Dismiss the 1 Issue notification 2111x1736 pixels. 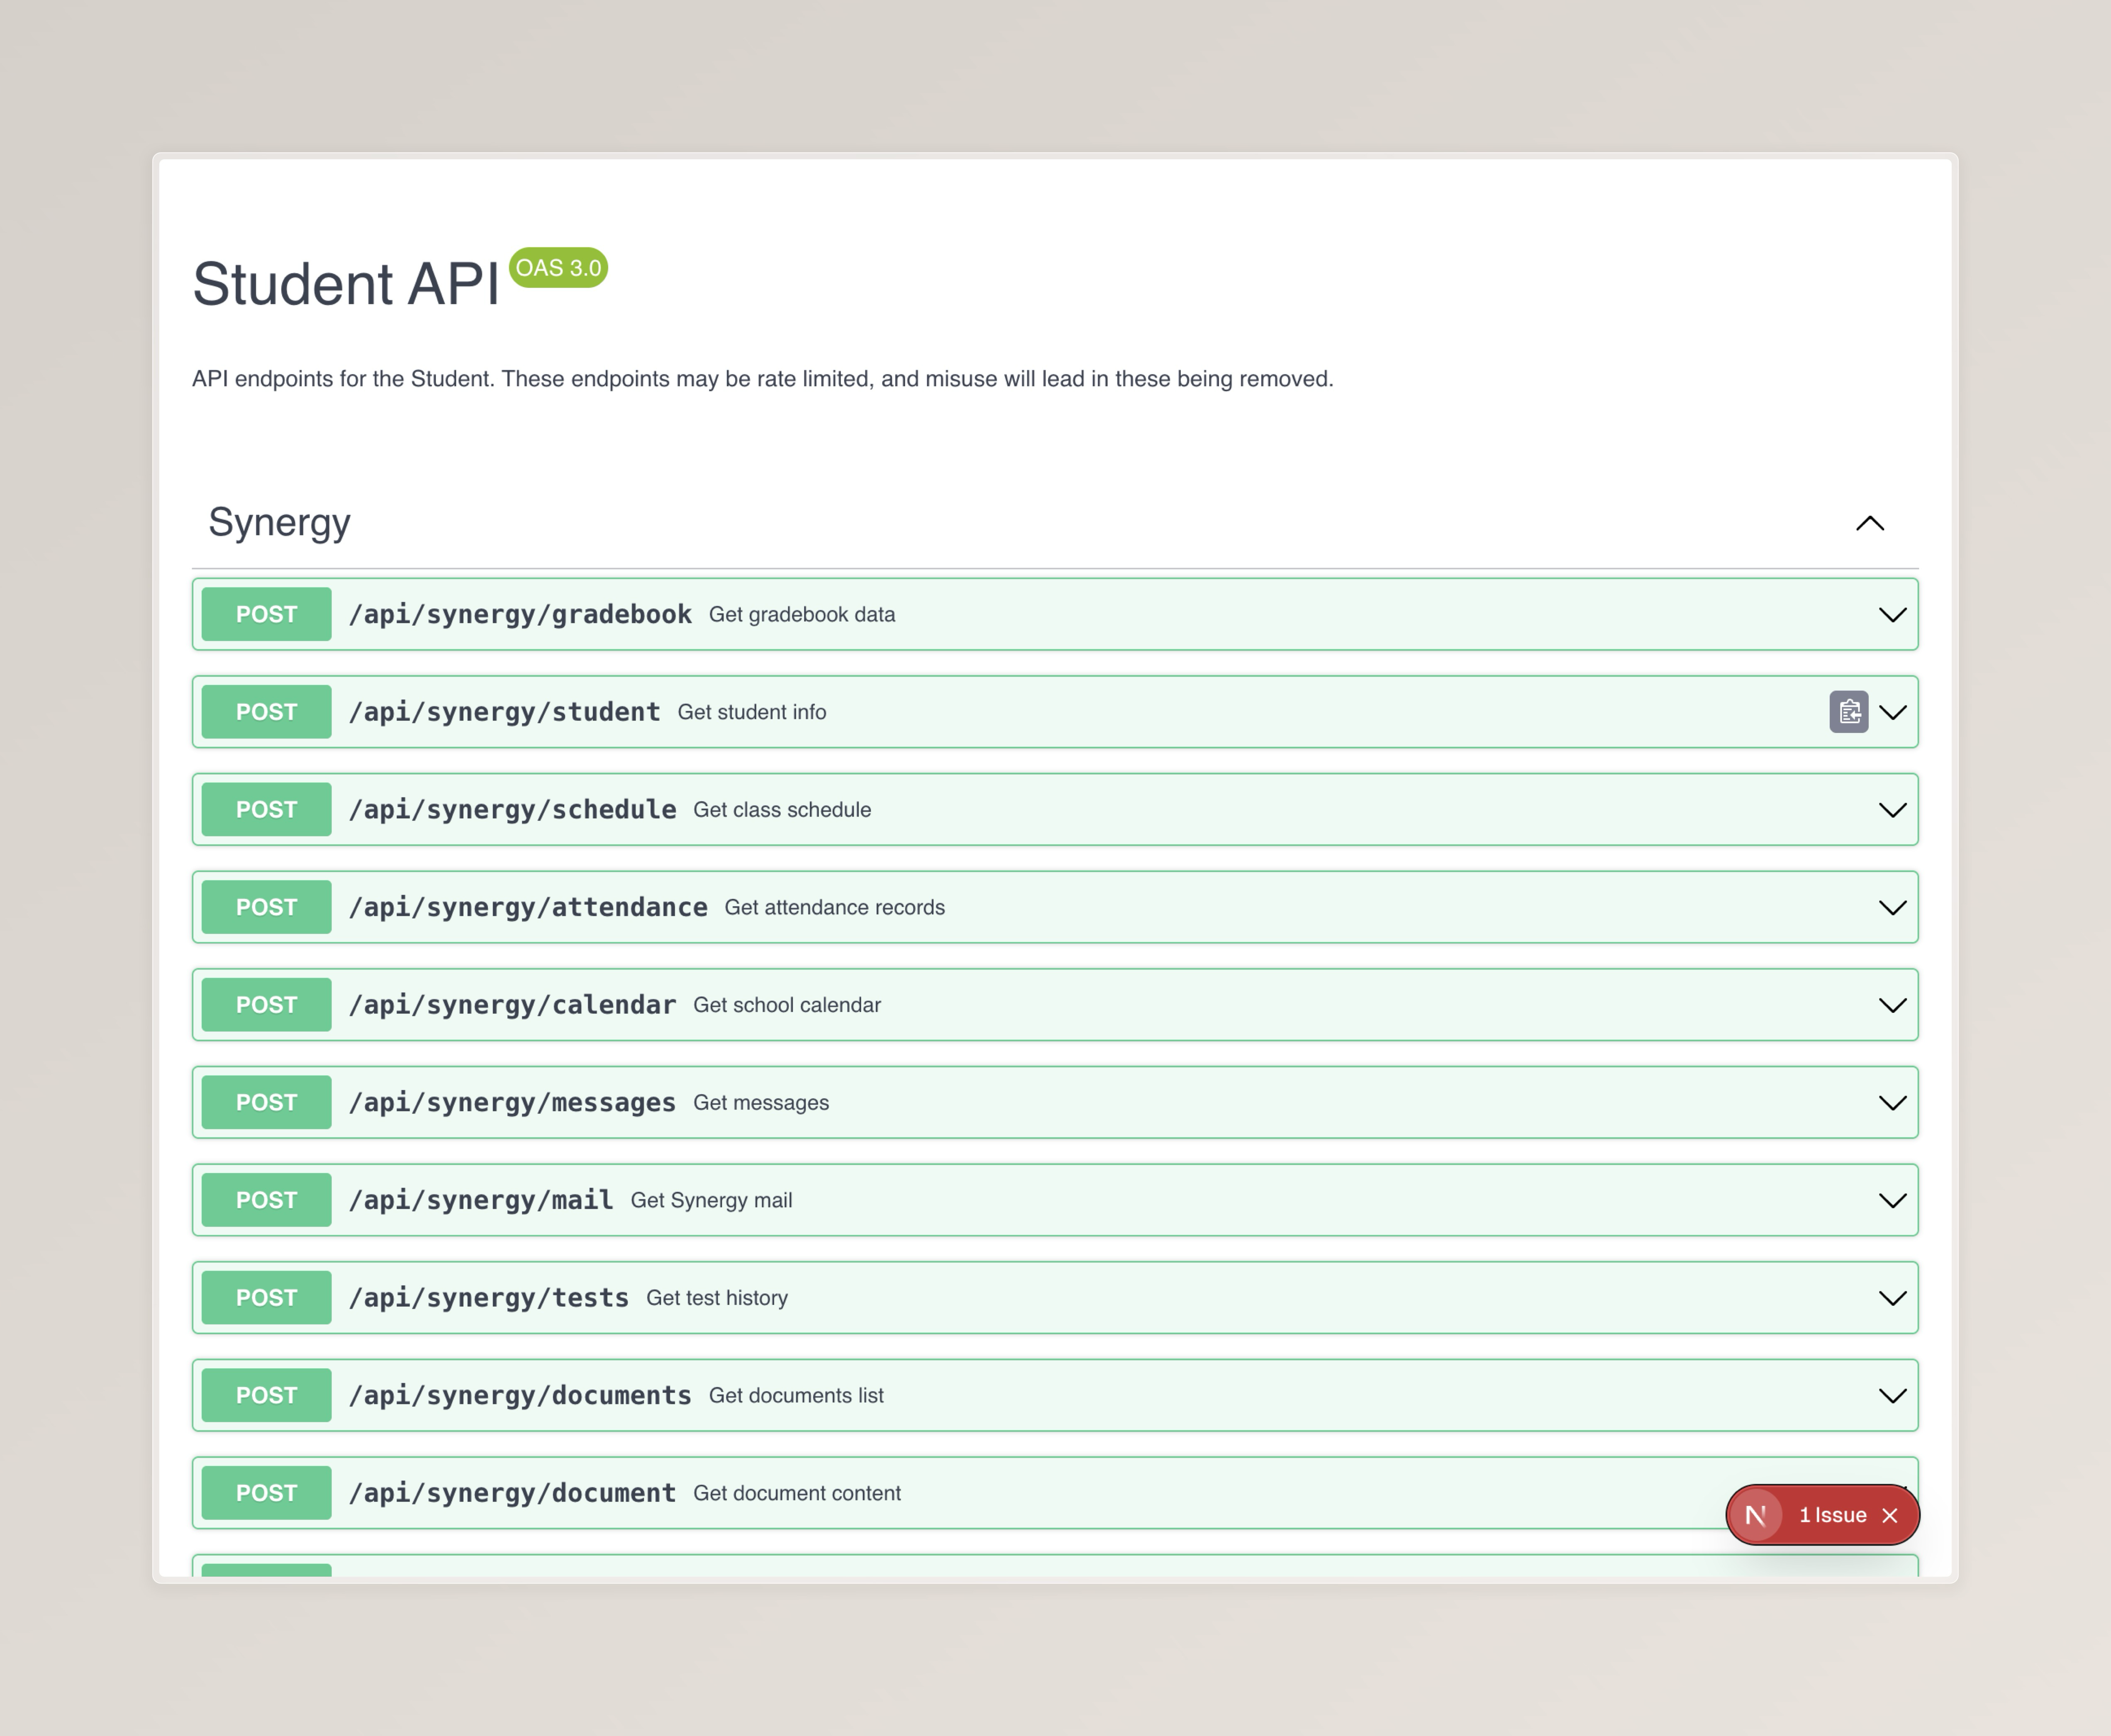pyautogui.click(x=1890, y=1515)
